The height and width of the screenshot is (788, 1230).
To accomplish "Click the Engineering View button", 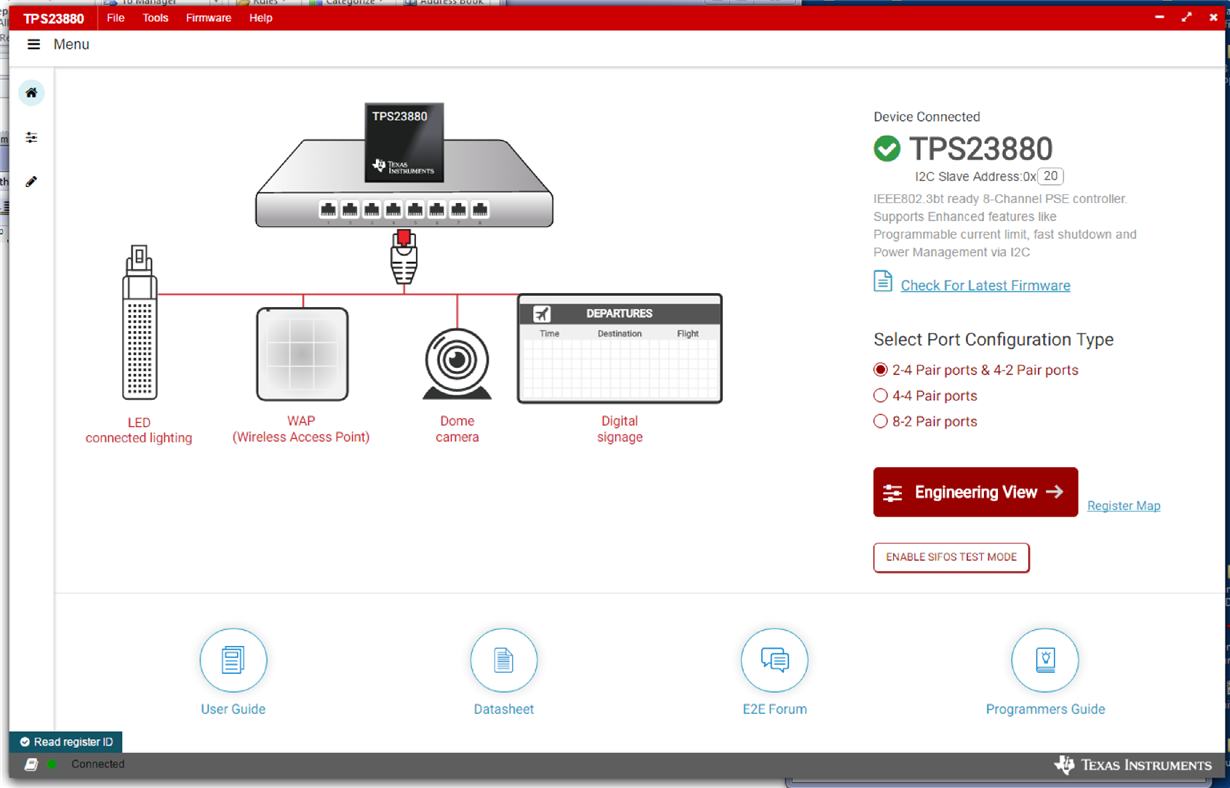I will tap(975, 492).
